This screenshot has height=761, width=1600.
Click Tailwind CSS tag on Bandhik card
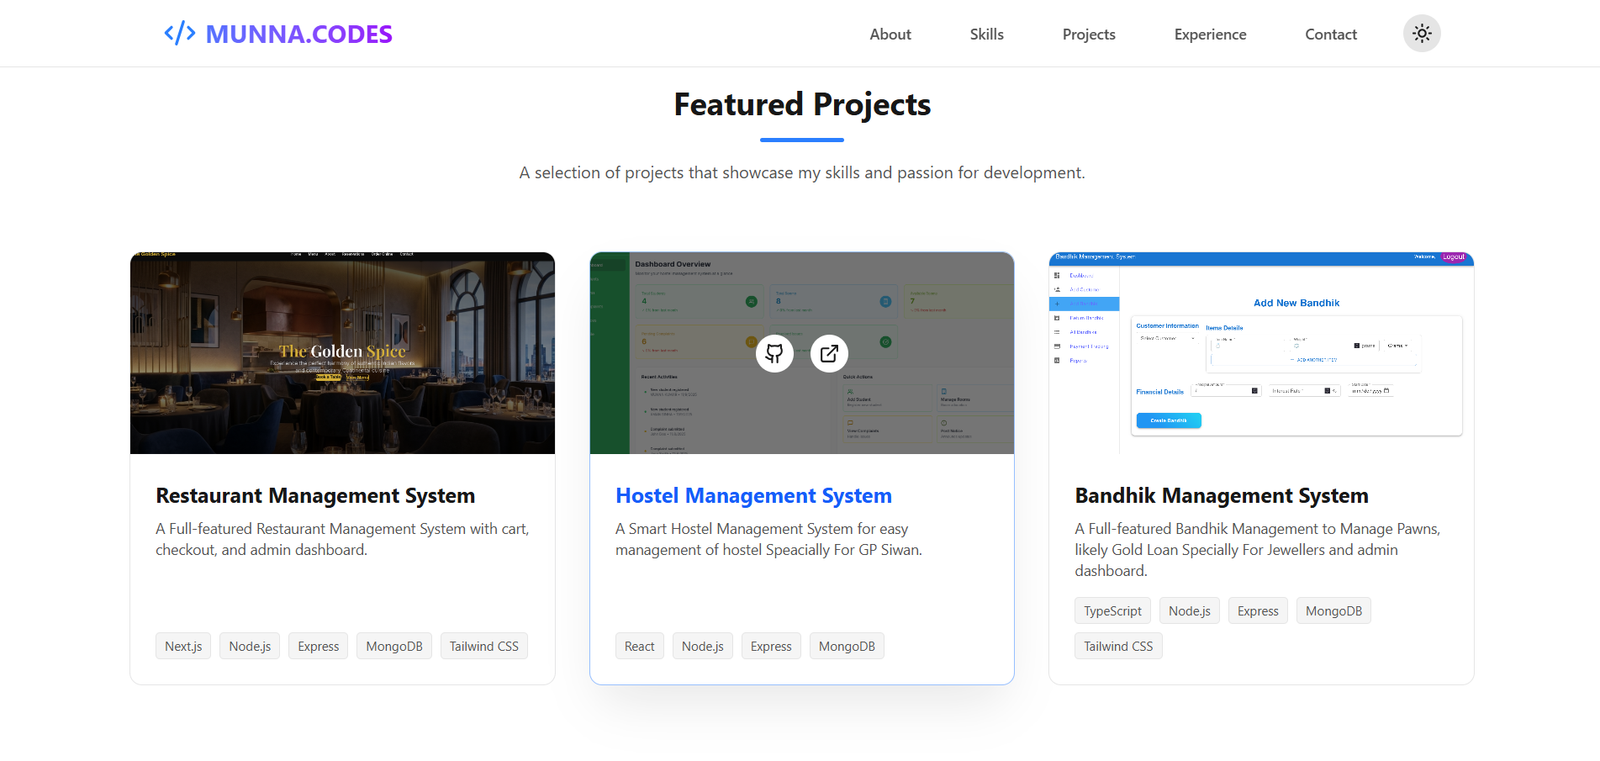[x=1118, y=646]
